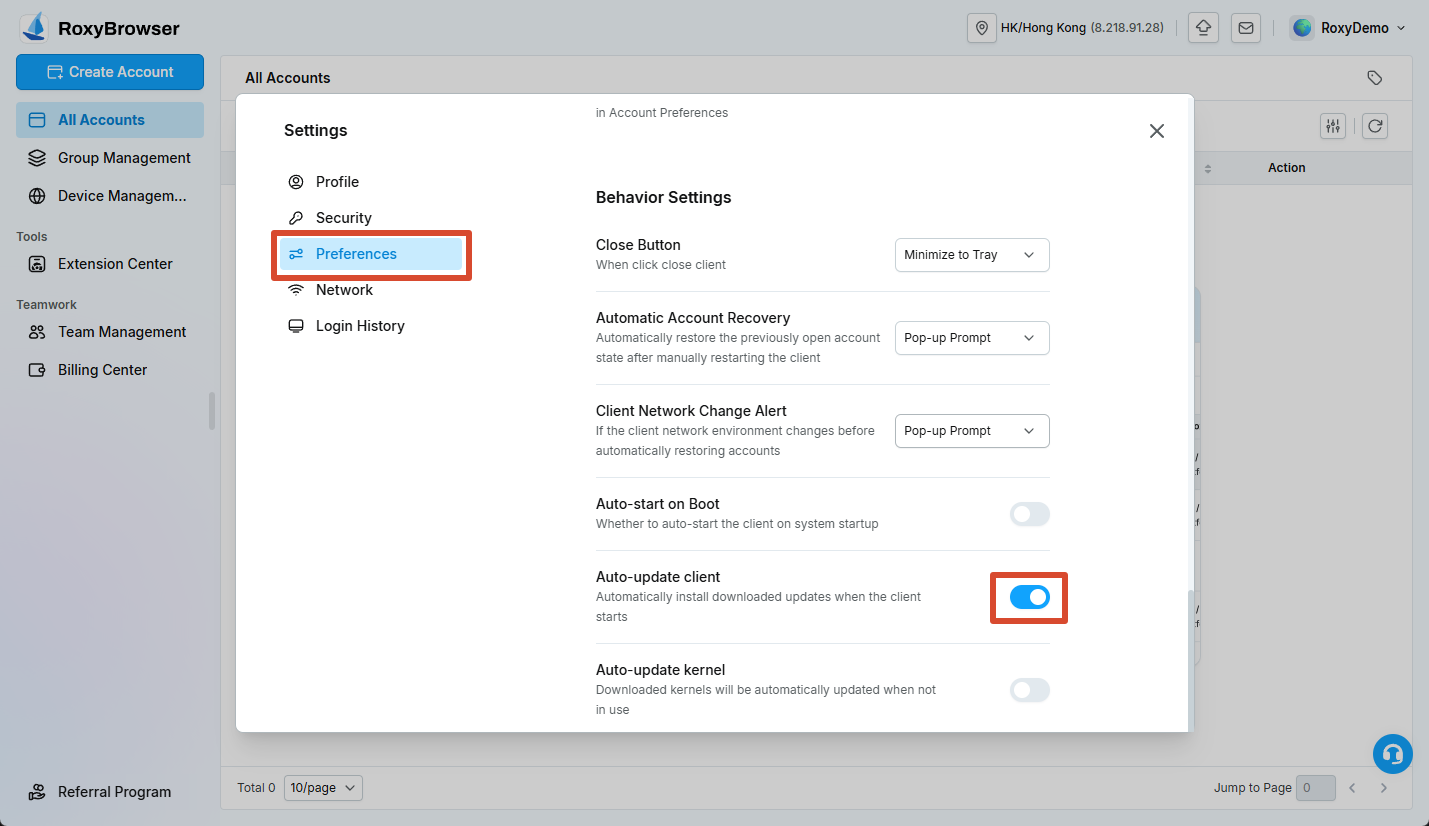Screen dimensions: 1429x826
Task: Click the RoxyBrowser sailboat logo
Action: [x=34, y=27]
